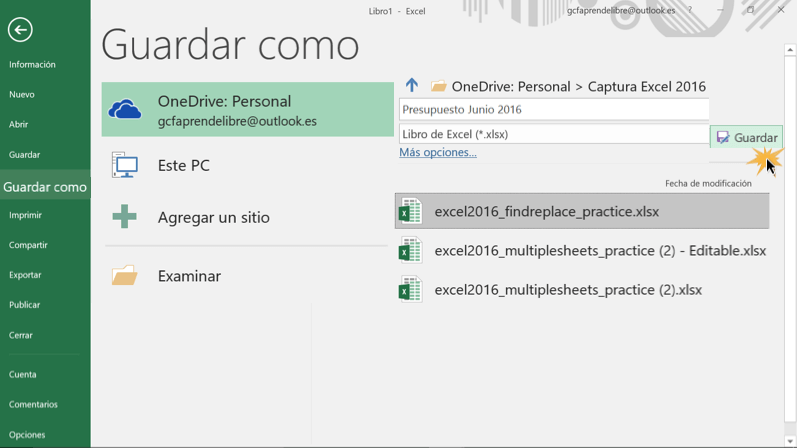The image size is (797, 448).
Task: Select file excel2016_multiplesheets_practice (2).xlsx
Action: click(582, 289)
